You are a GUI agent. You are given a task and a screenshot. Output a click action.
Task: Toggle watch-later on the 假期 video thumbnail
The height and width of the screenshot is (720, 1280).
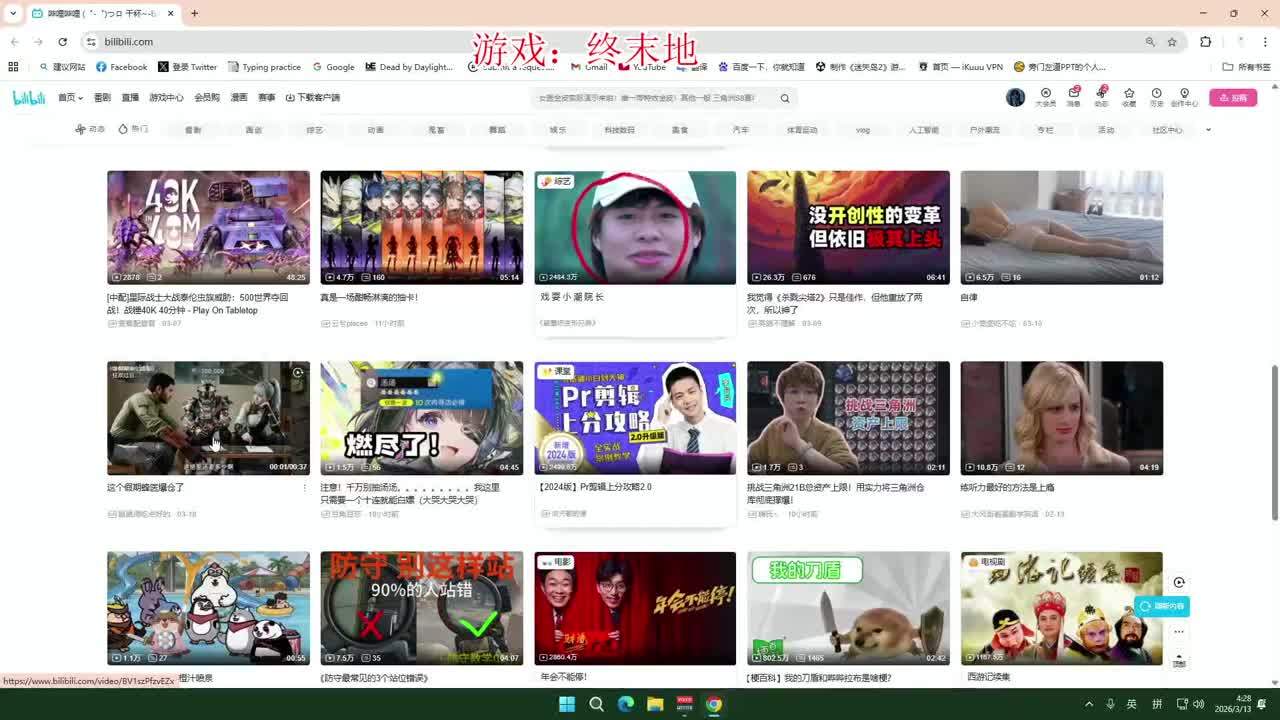pos(298,373)
